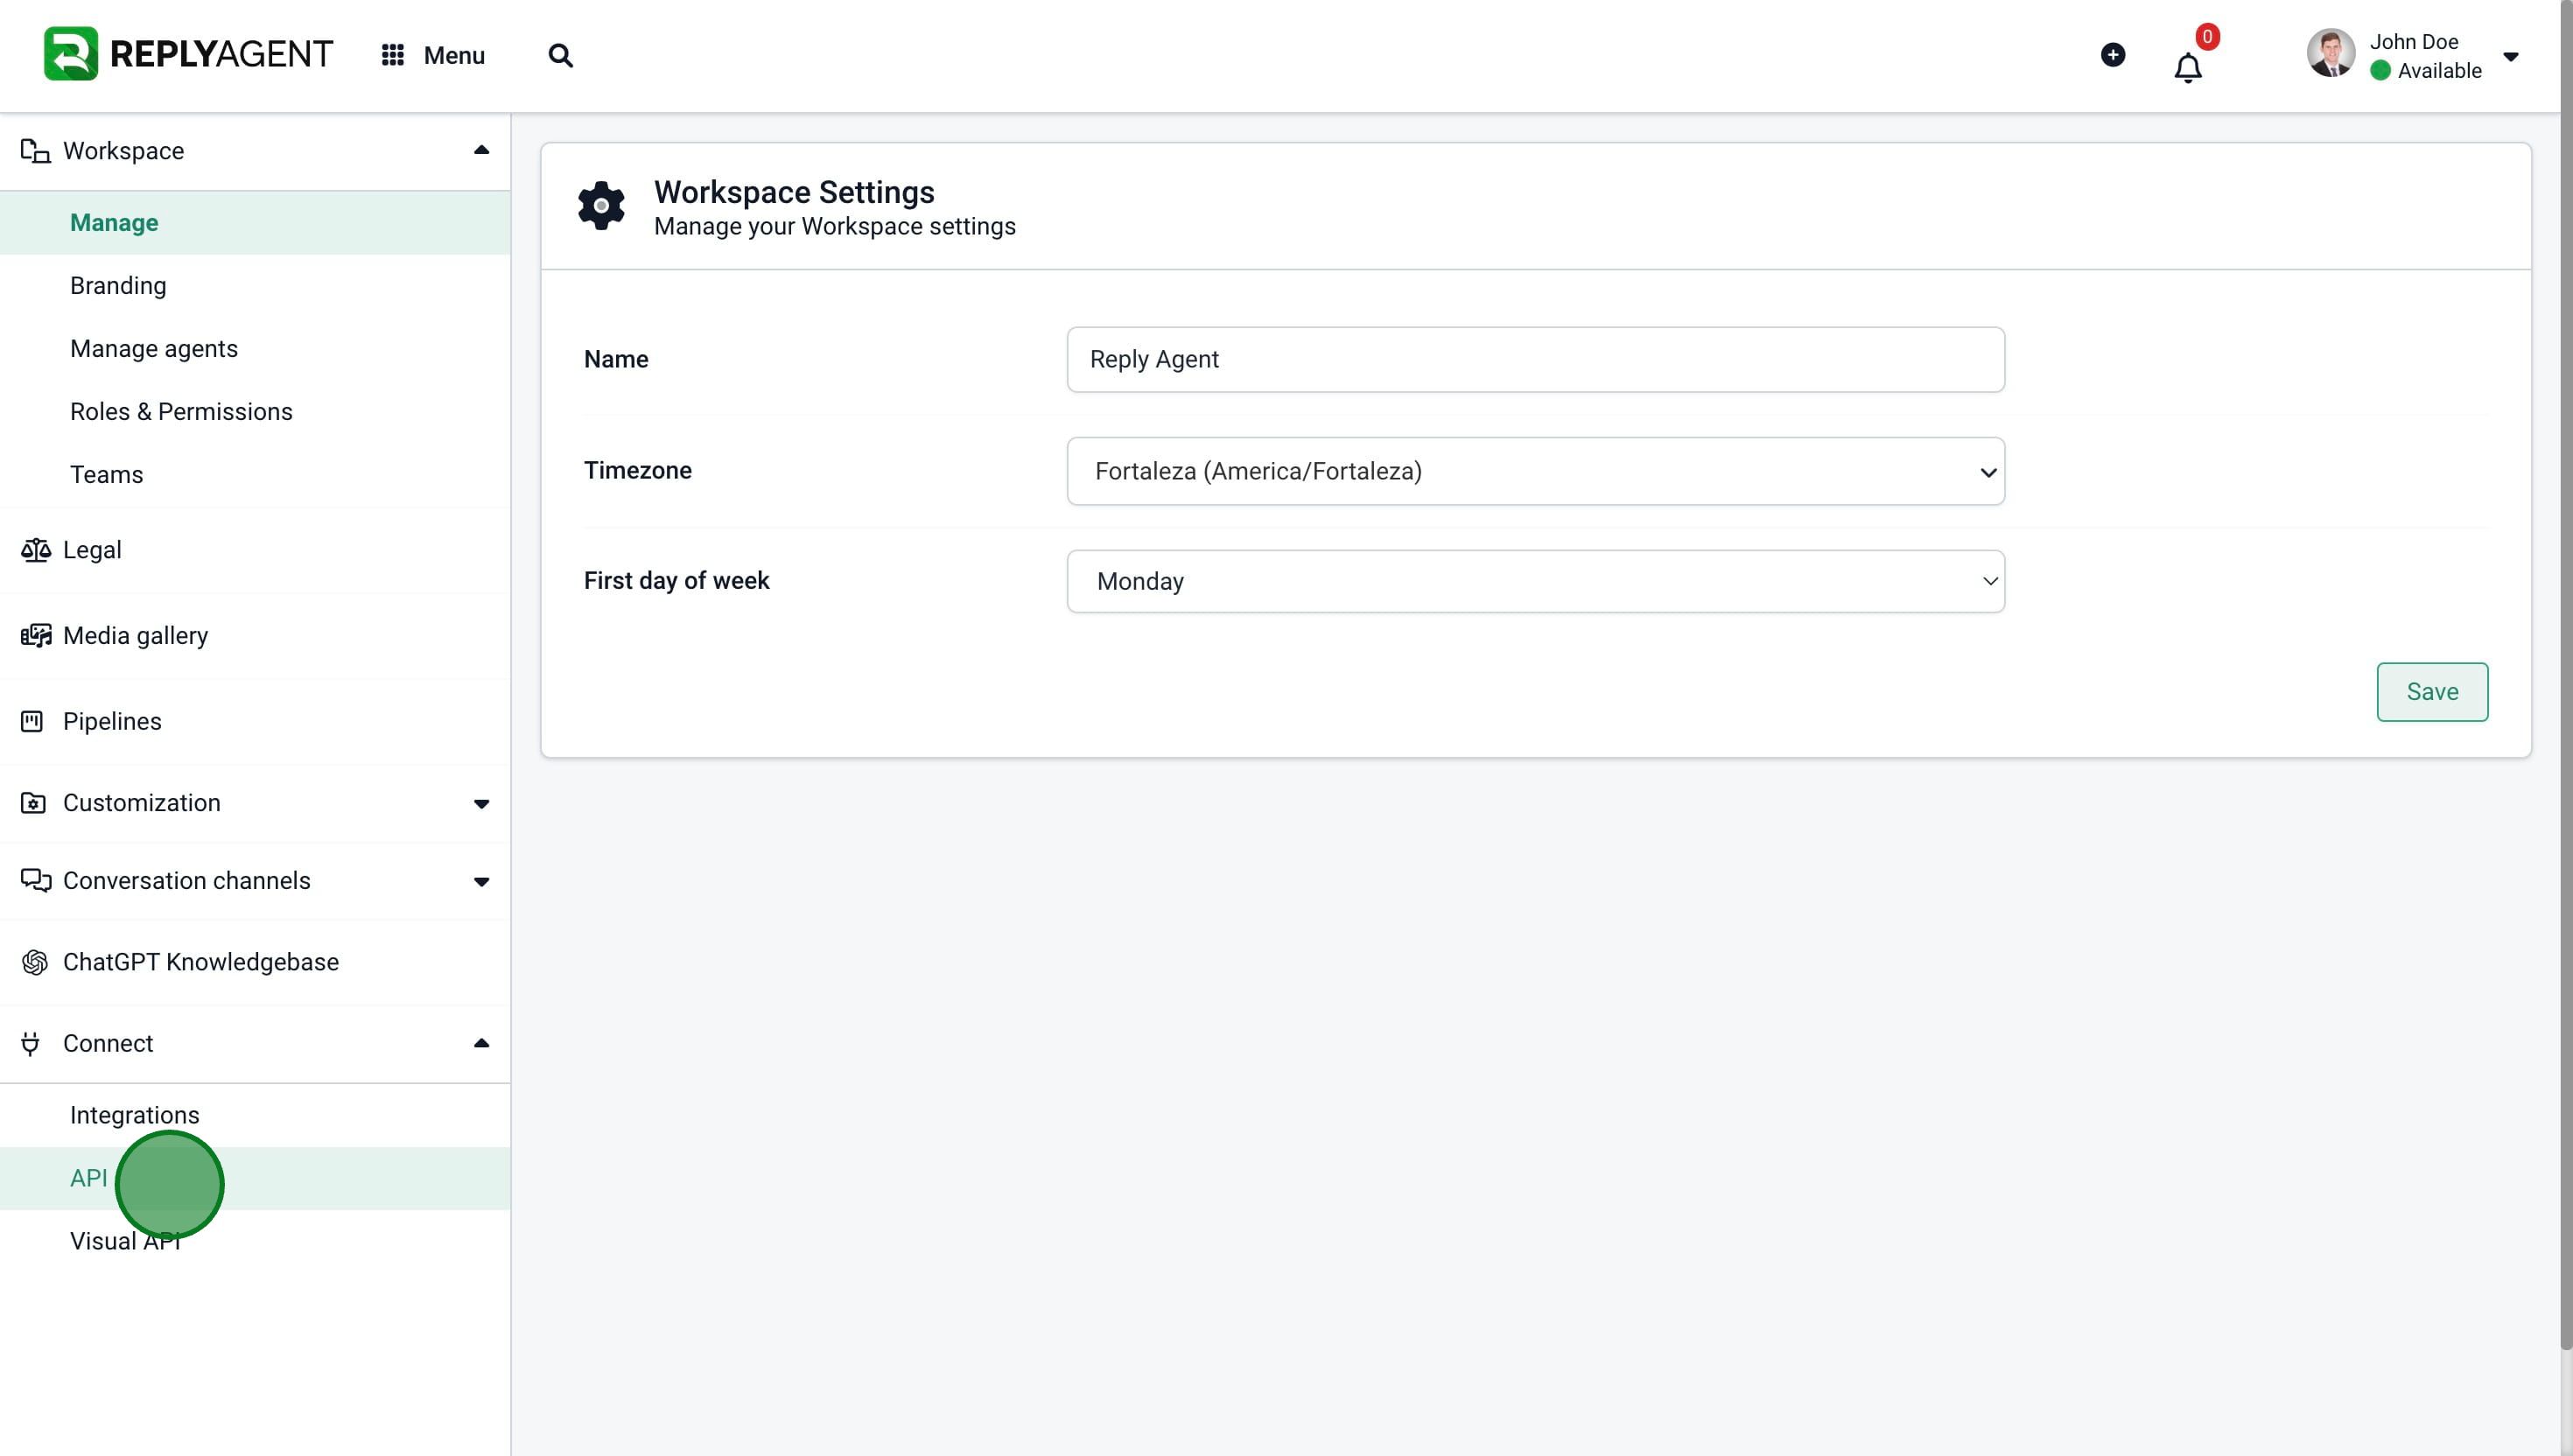Click the Connect plug icon
Viewport: 2573px width, 1456px height.
click(x=30, y=1044)
